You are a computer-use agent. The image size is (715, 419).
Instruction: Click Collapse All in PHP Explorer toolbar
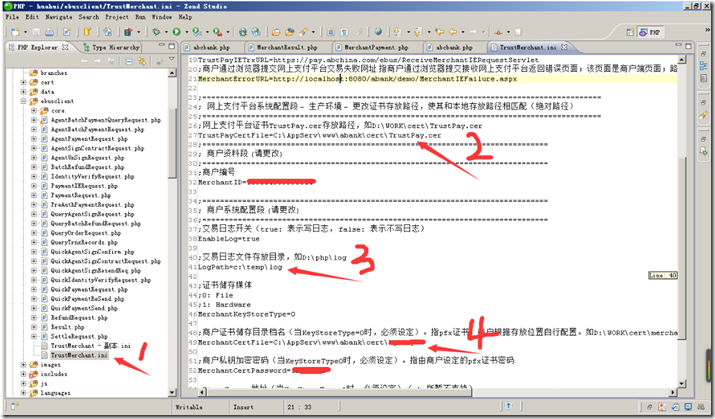pos(129,61)
